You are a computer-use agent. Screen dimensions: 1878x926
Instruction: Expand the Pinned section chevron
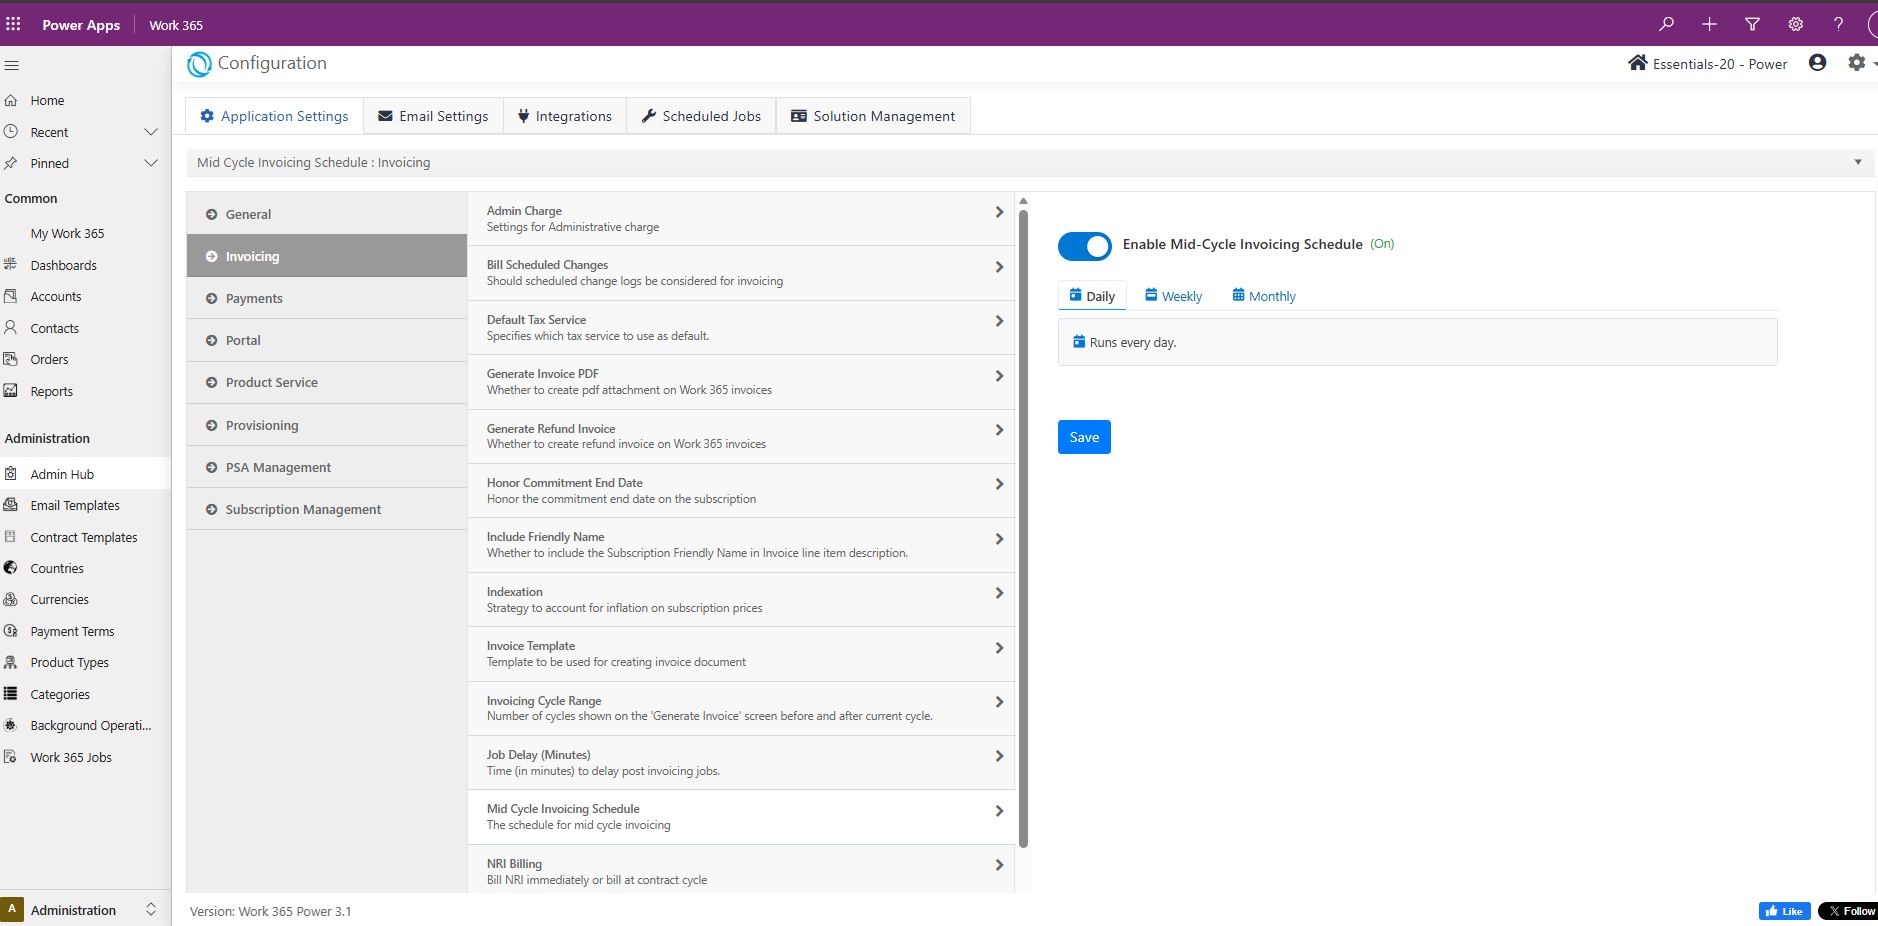click(151, 163)
